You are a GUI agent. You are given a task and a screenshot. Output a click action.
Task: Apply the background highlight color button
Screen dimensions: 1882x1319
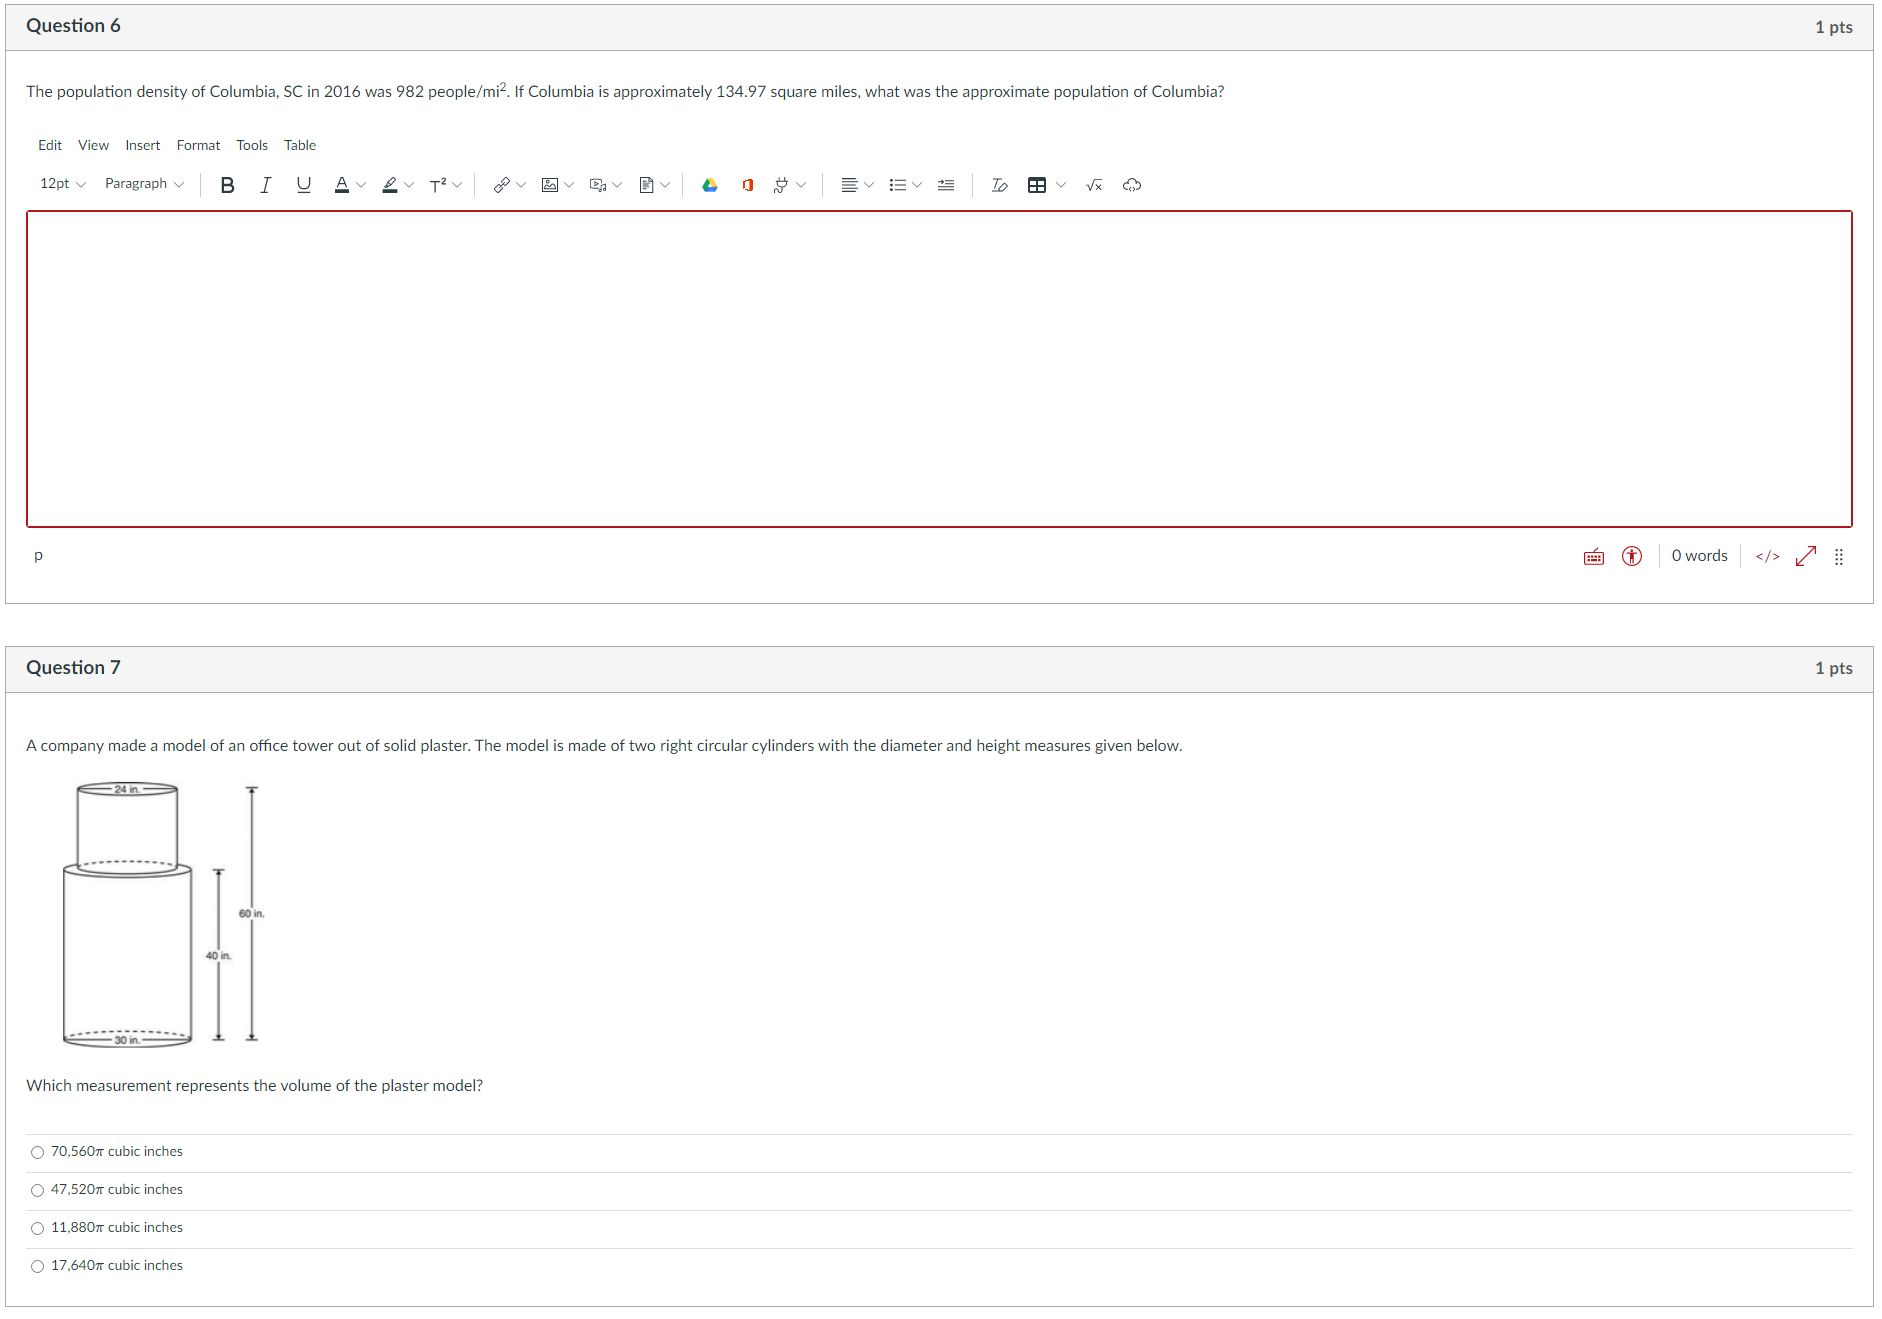click(390, 185)
